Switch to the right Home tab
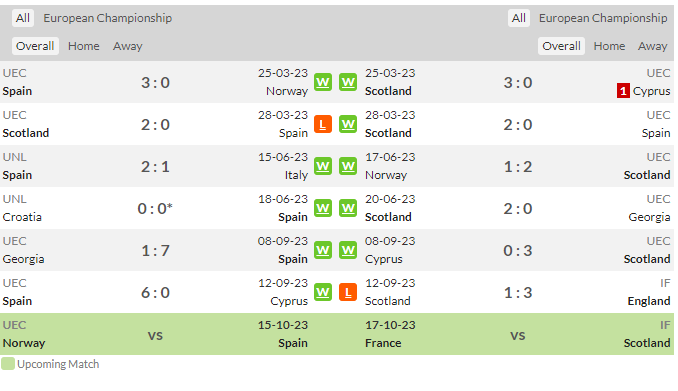 point(609,46)
